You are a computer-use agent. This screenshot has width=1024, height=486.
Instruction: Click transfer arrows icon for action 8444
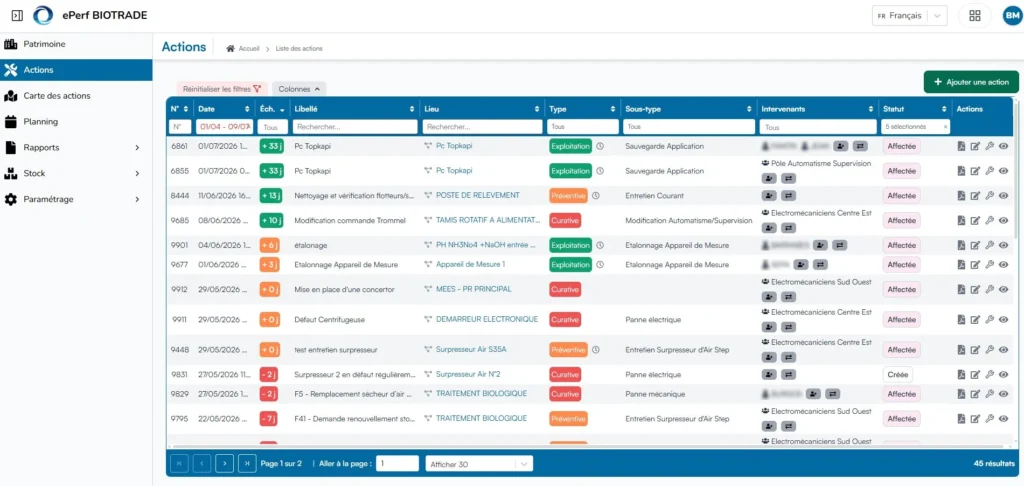[789, 195]
